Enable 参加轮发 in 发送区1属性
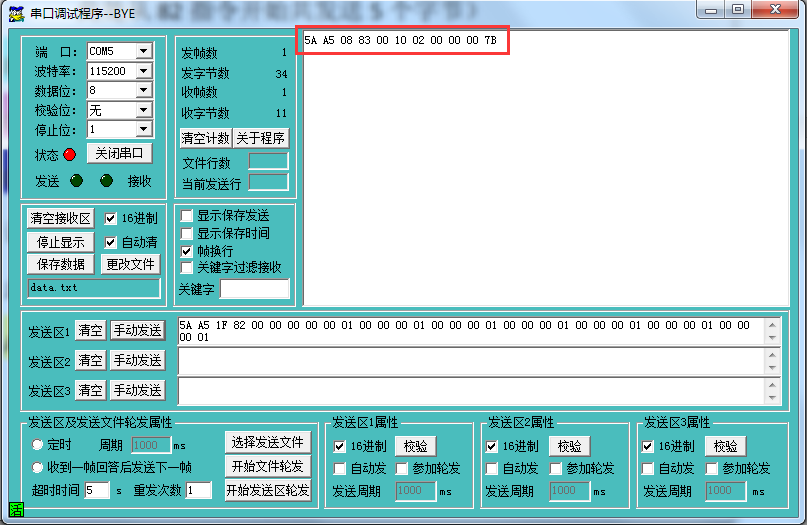 tap(401, 468)
